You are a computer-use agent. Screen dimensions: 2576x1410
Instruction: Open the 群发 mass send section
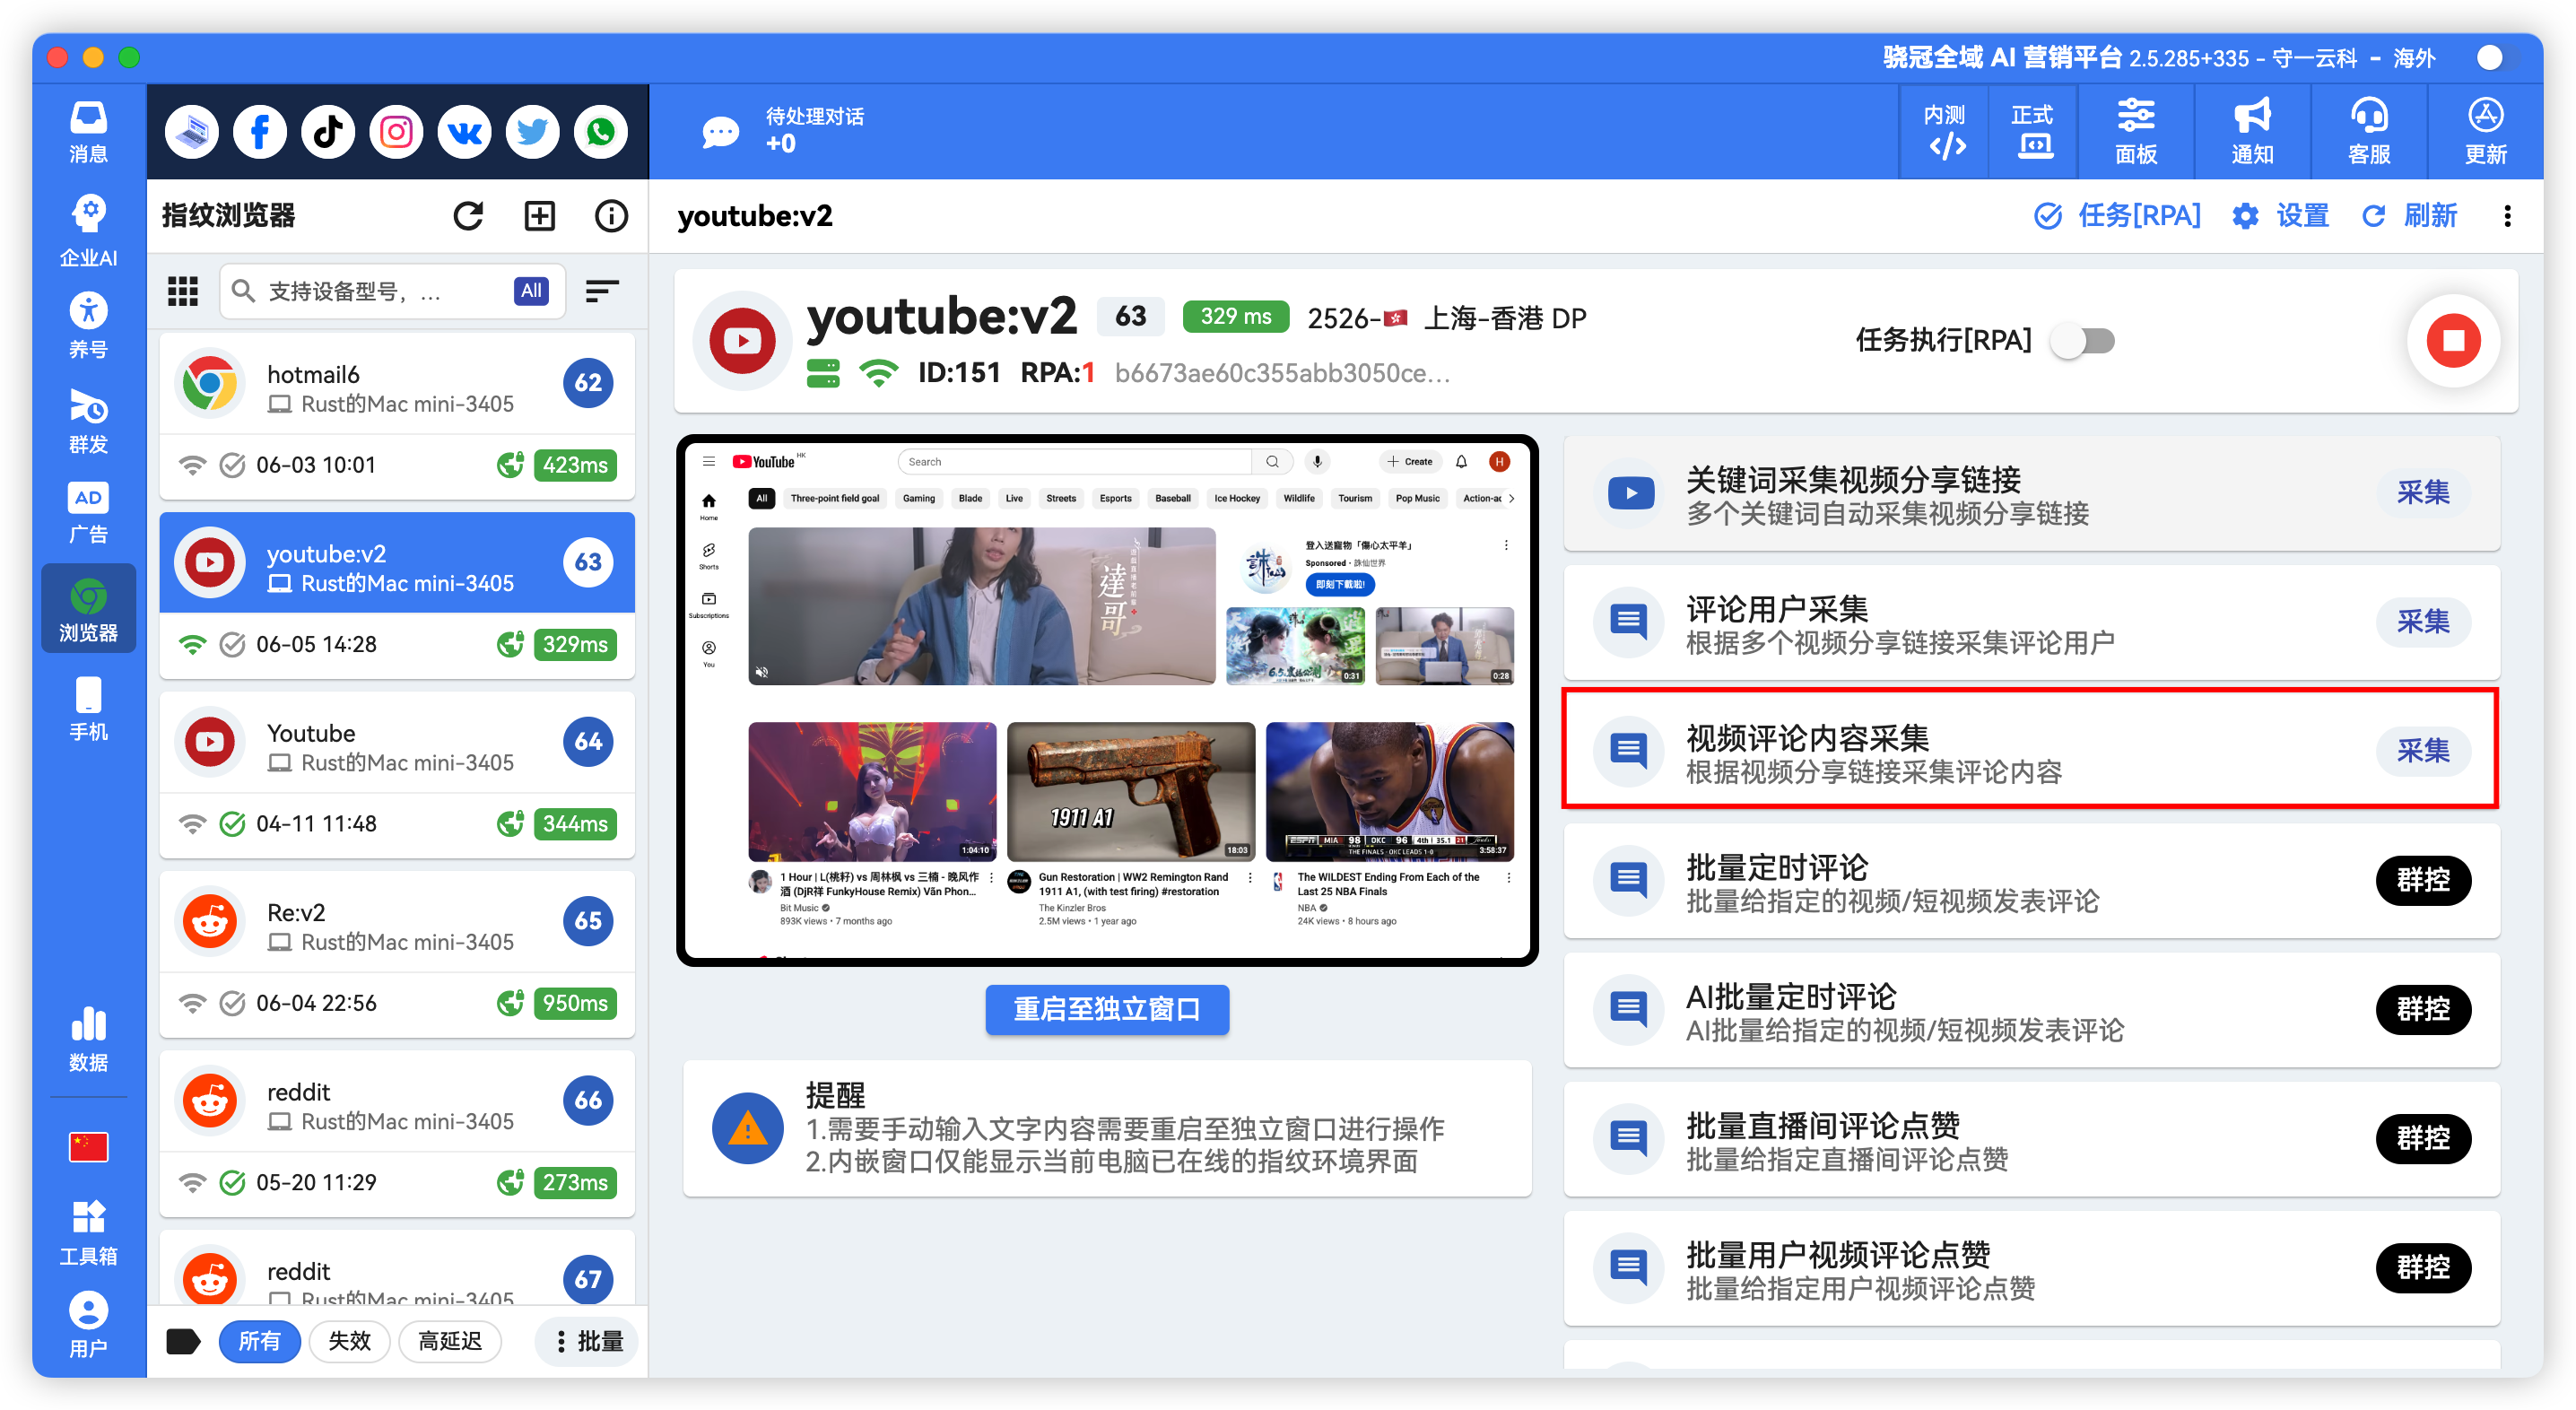click(88, 421)
